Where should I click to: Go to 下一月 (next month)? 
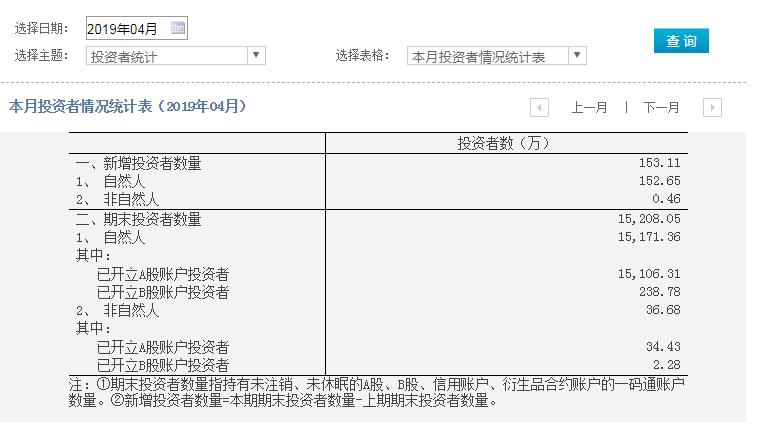point(661,107)
